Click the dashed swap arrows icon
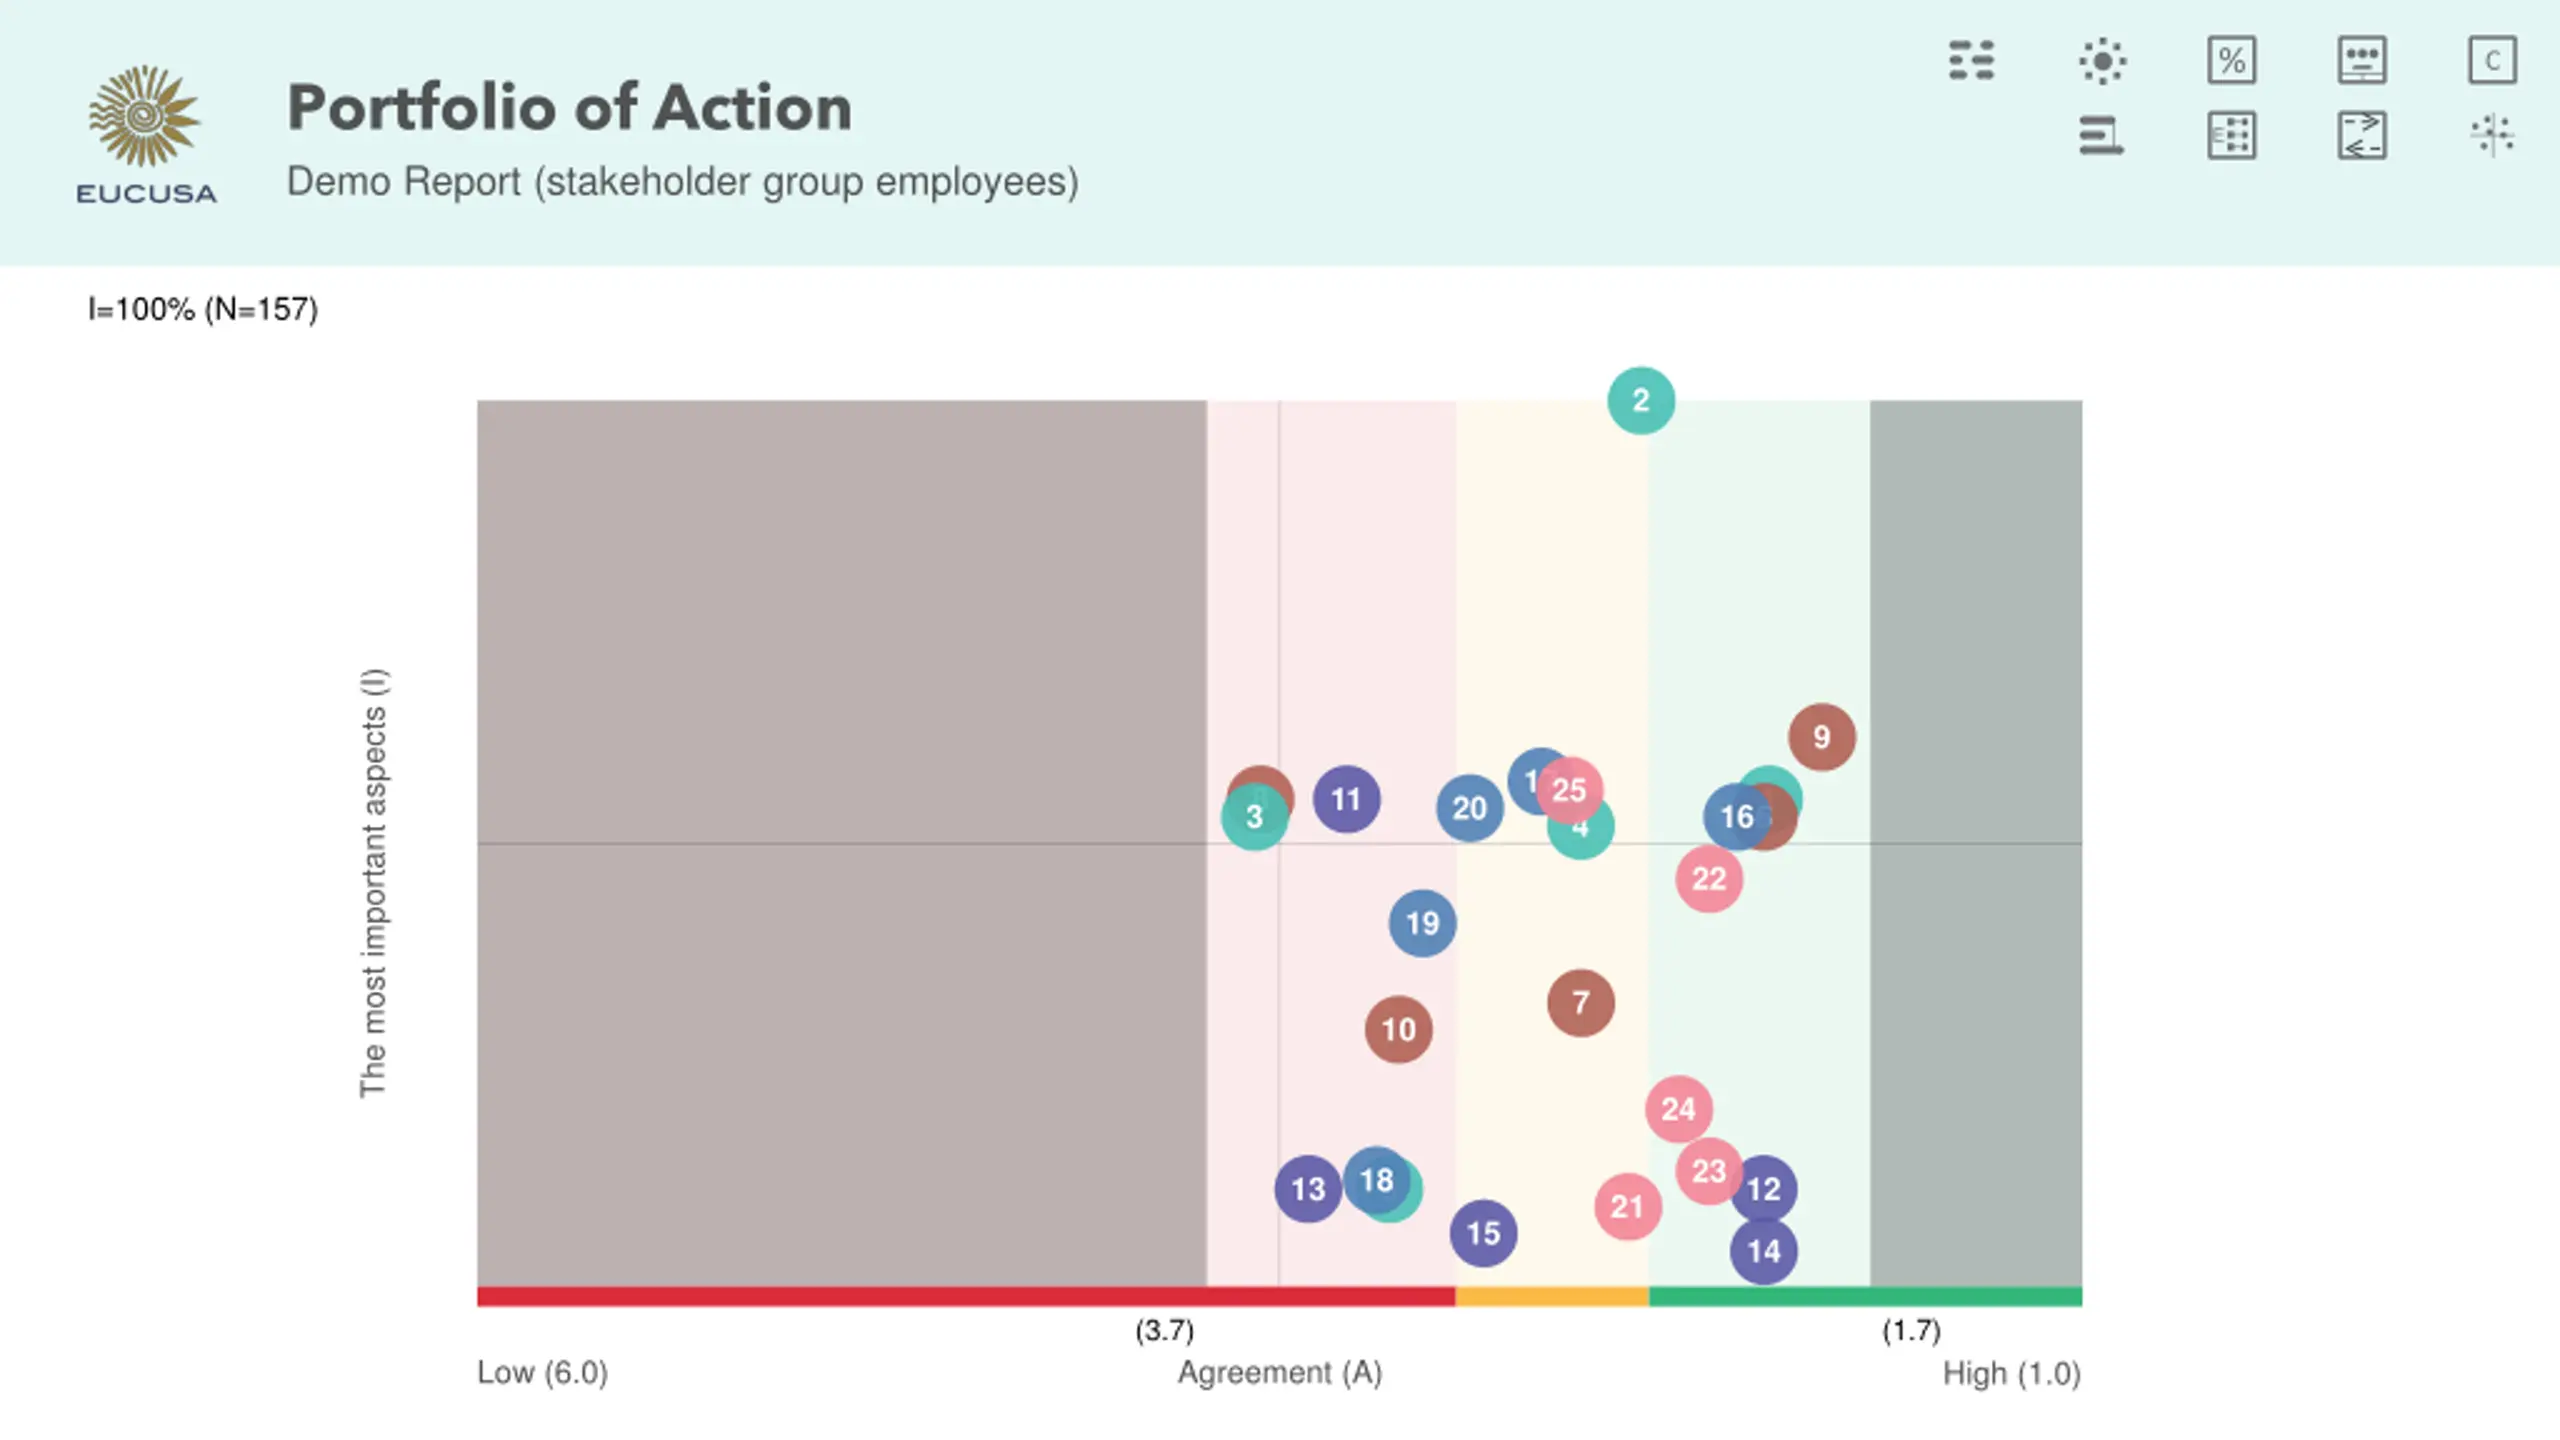Viewport: 2560px width, 1440px height. click(2362, 135)
